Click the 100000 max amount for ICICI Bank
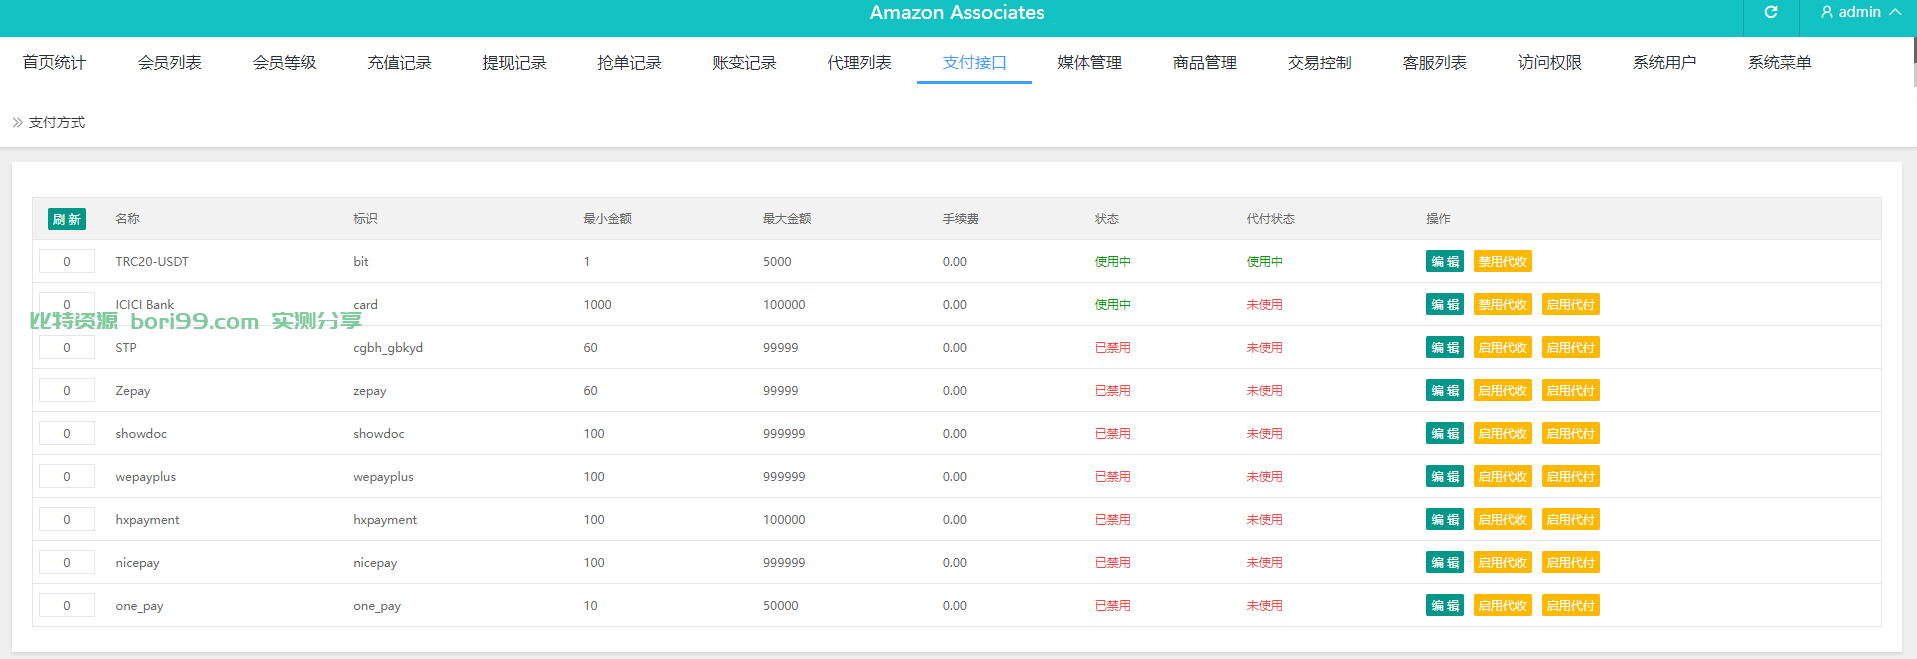Viewport: 1917px width, 659px height. pos(784,304)
